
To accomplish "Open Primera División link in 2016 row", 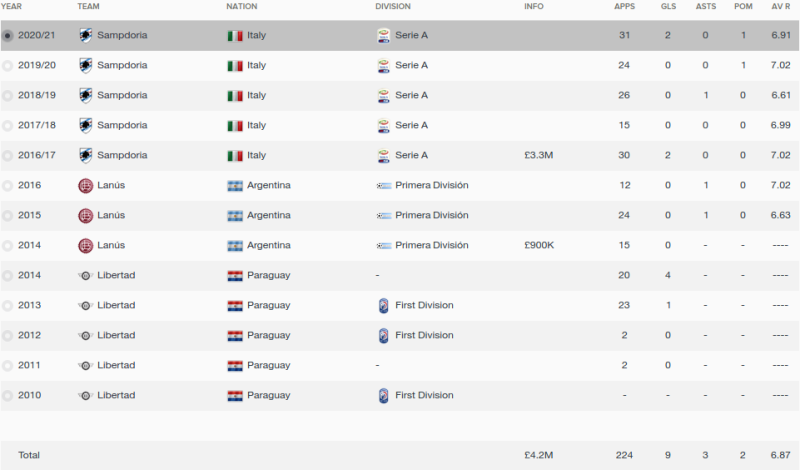I will tap(432, 185).
